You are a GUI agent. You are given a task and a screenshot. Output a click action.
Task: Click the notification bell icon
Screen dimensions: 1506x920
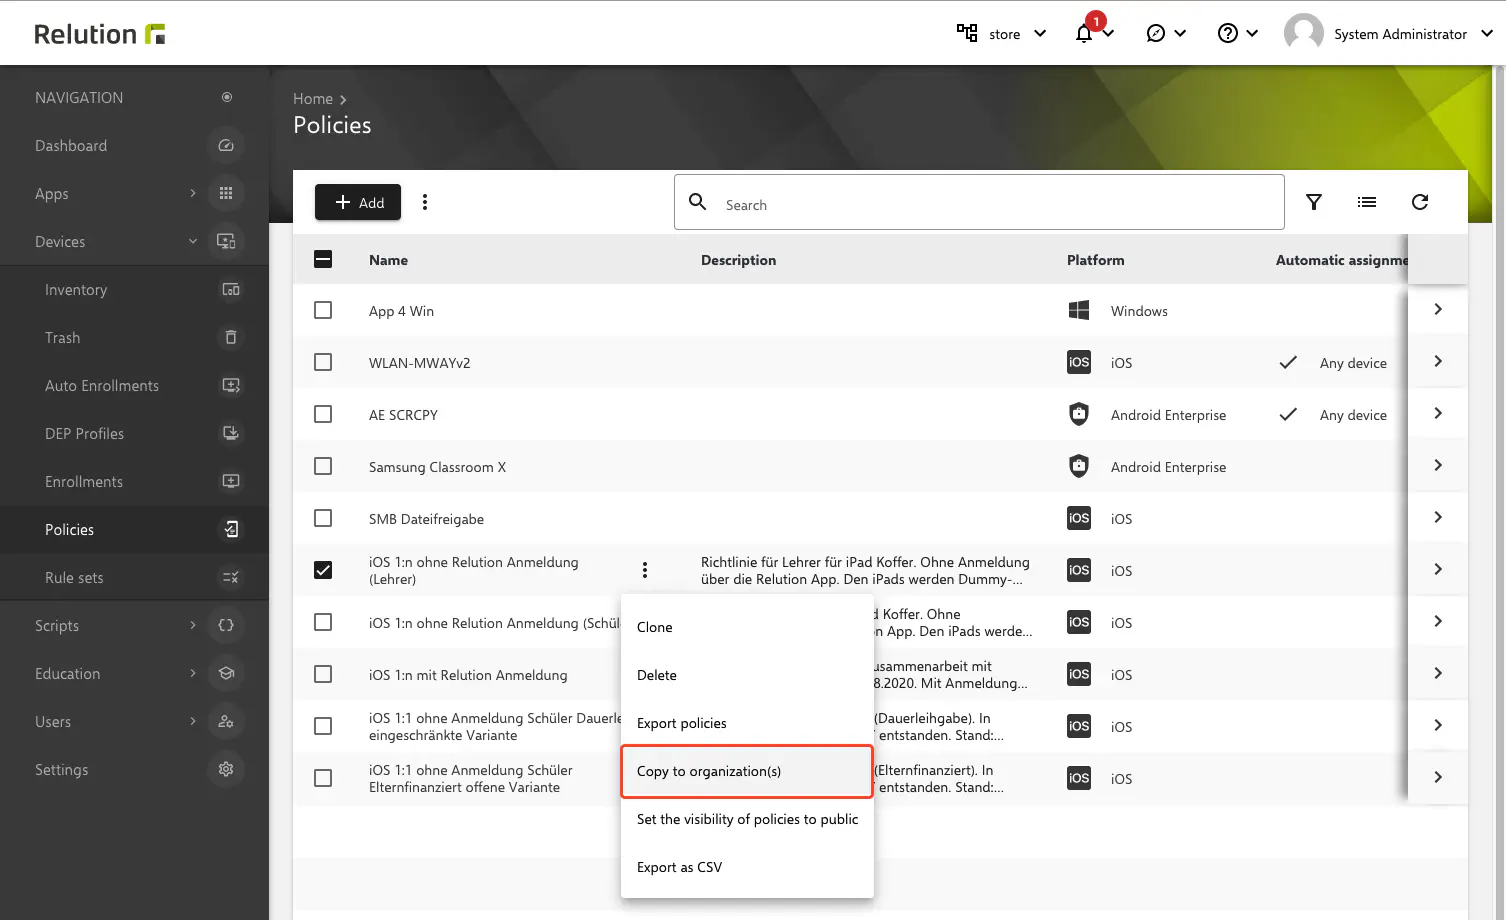[x=1085, y=34]
